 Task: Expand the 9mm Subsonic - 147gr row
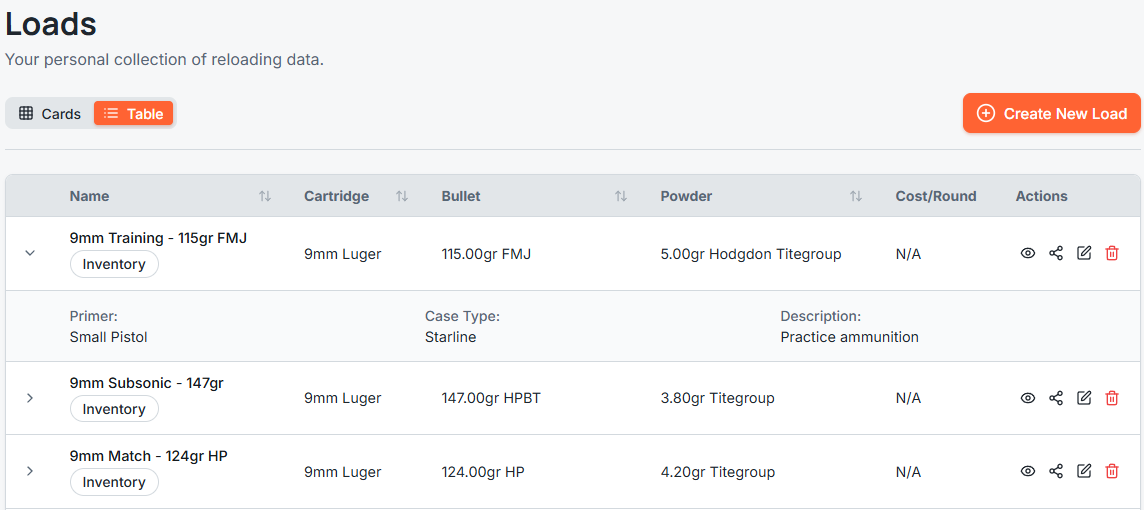[30, 398]
